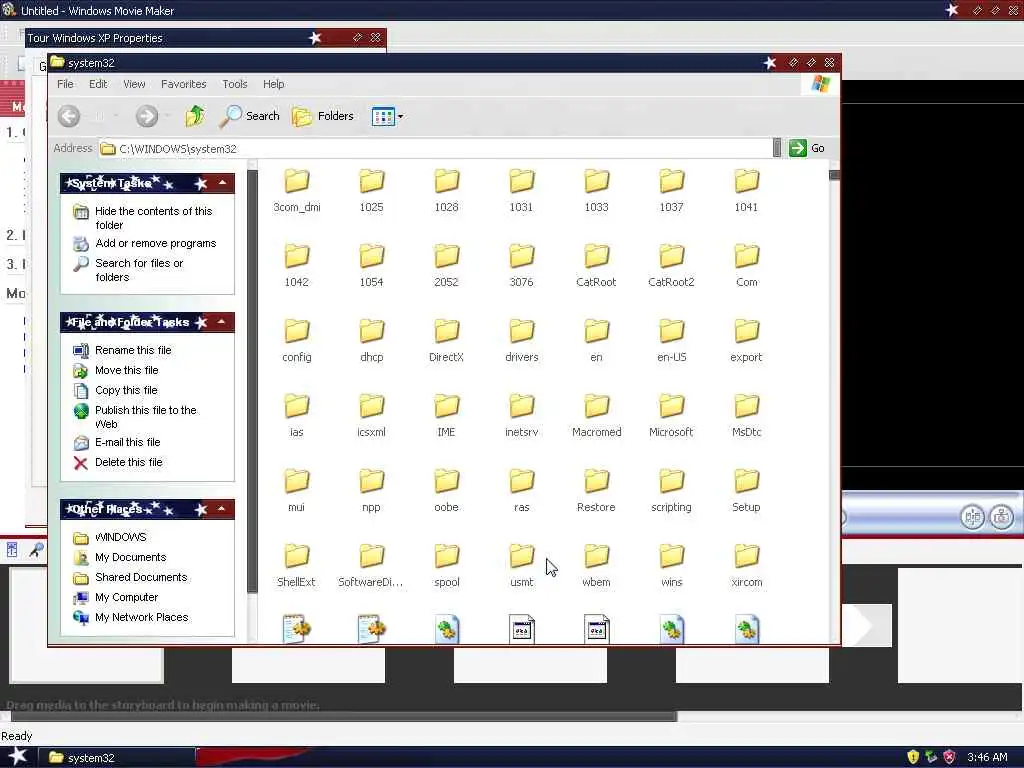Select the oobe folder
Viewport: 1024px width, 768px height.
click(x=447, y=490)
